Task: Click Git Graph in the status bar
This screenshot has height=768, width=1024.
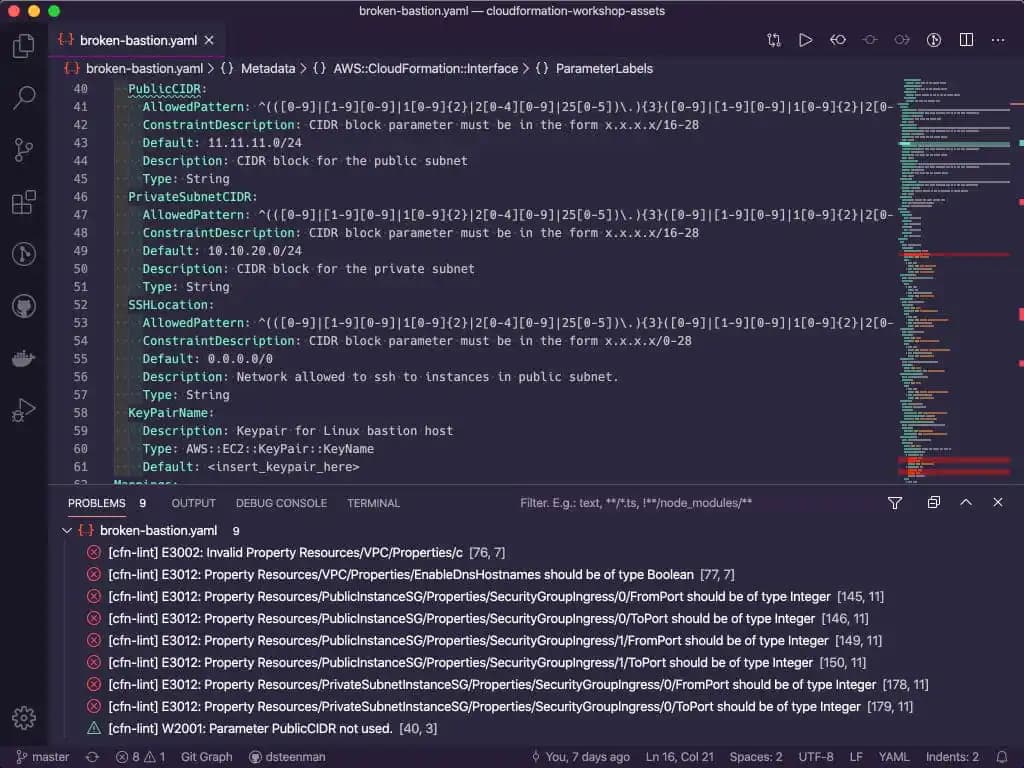Action: click(x=206, y=757)
